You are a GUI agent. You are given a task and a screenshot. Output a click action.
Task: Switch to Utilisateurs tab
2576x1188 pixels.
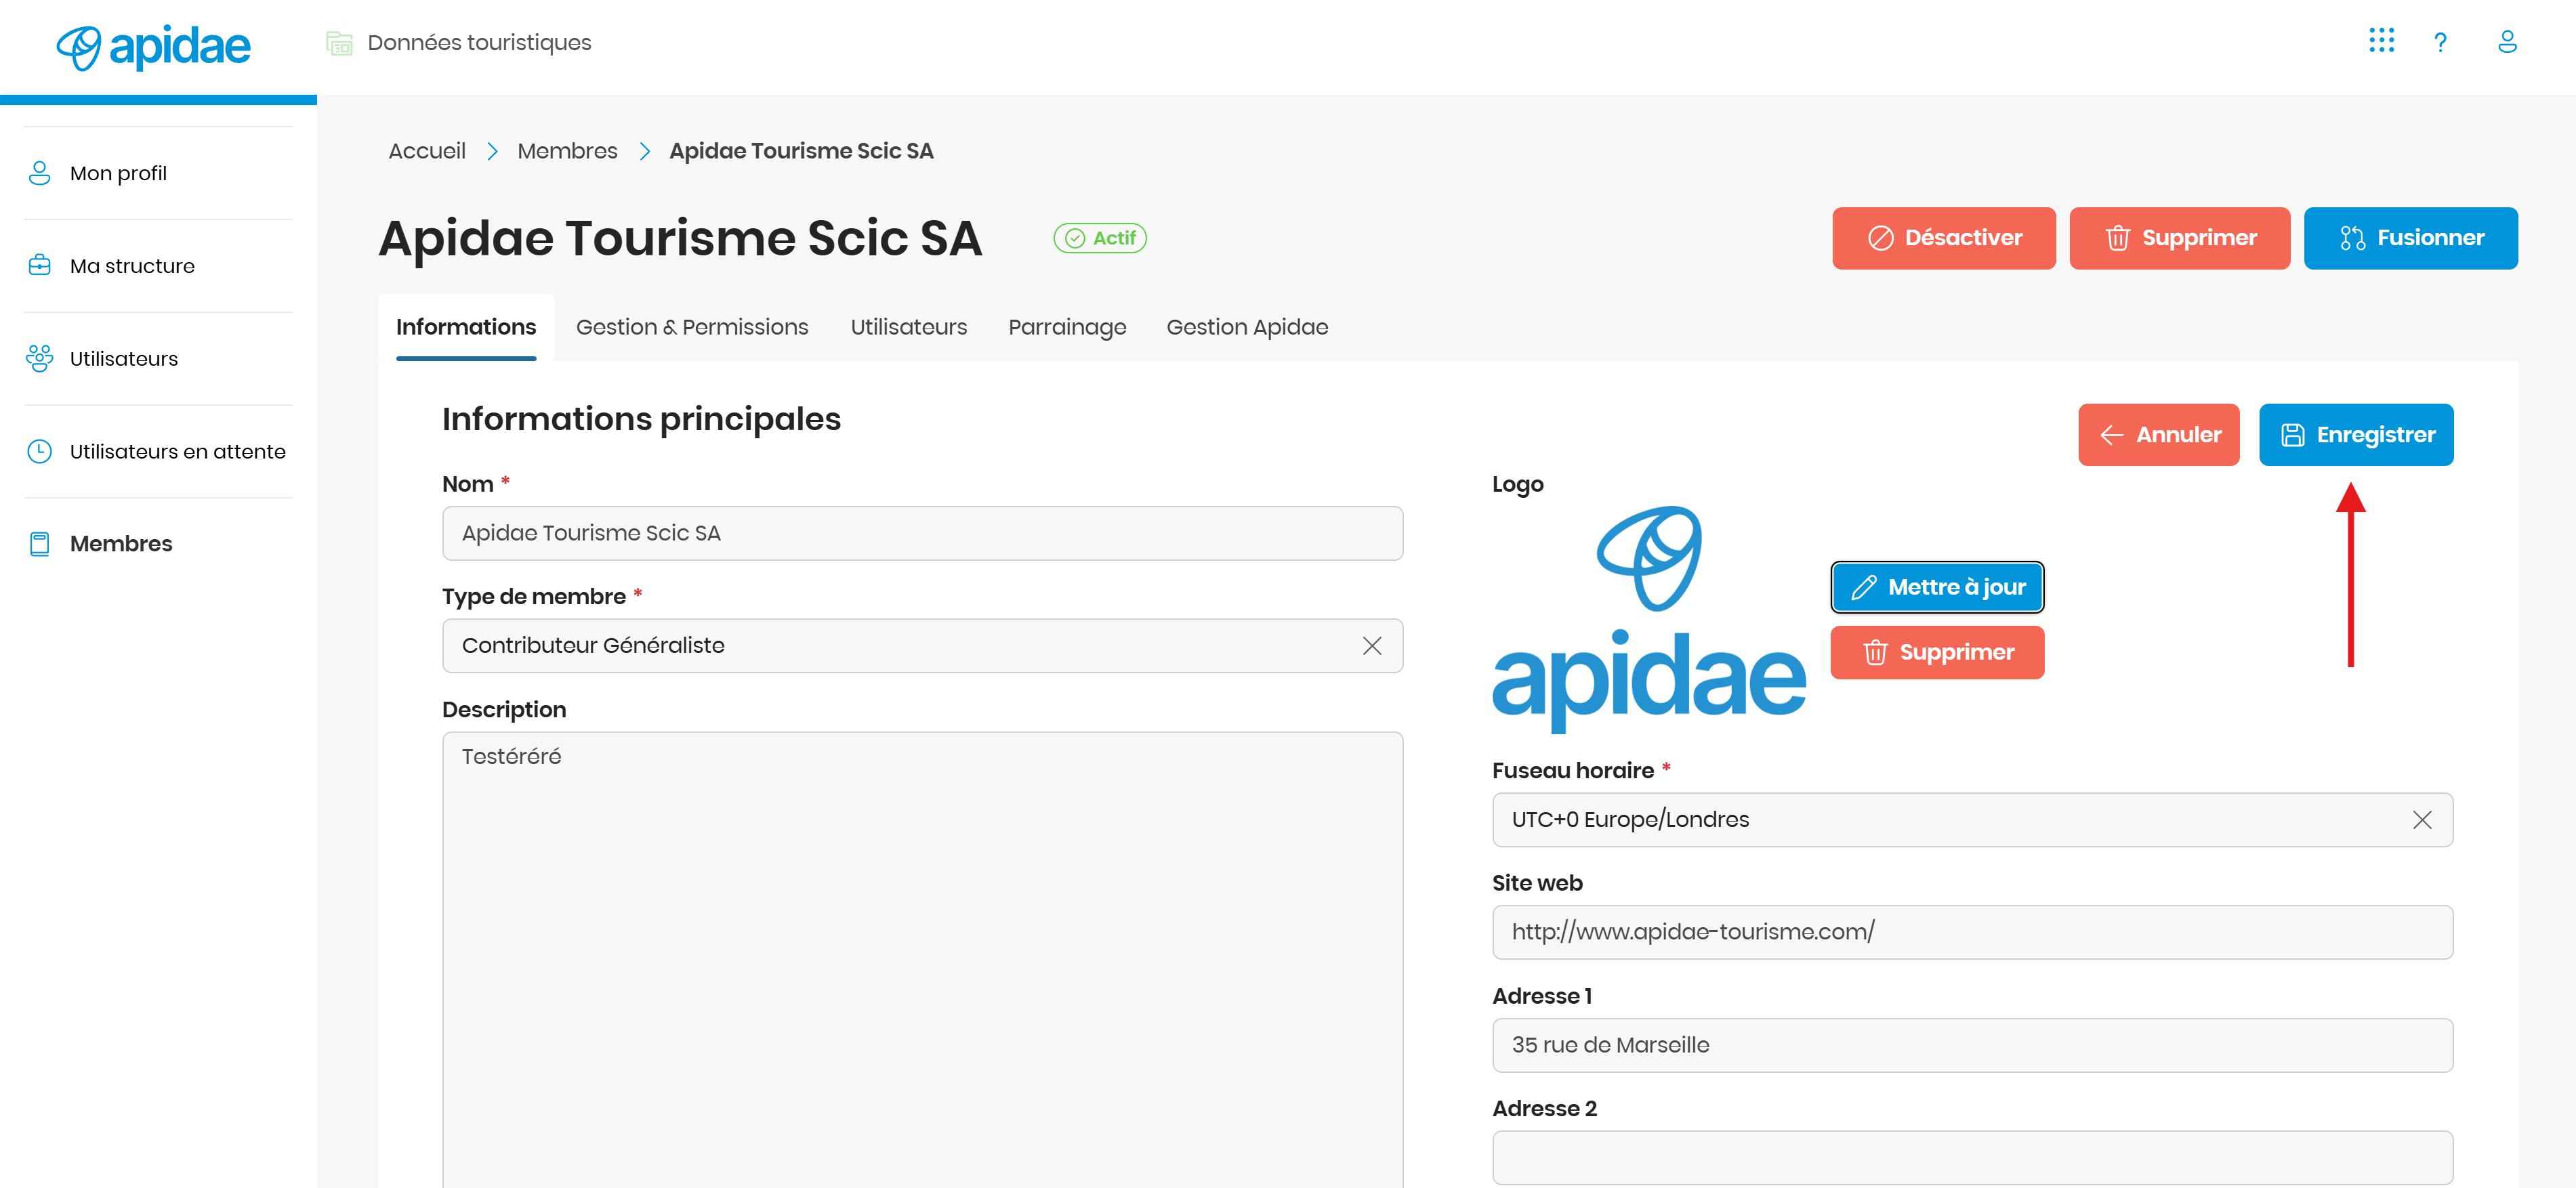click(x=908, y=327)
